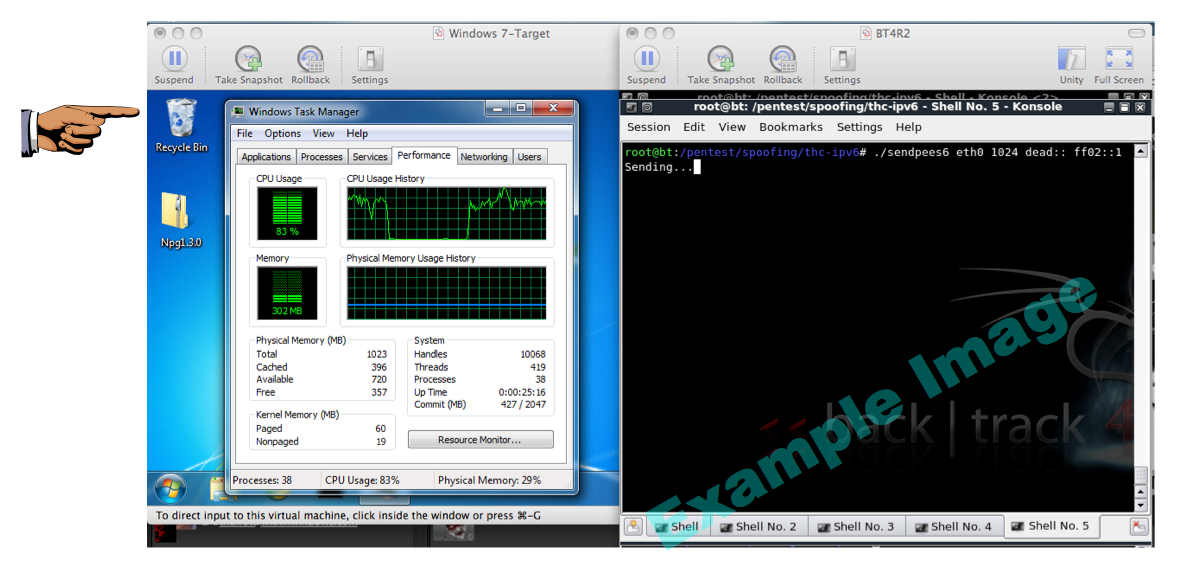Open Options menu in Task Manager
This screenshot has width=1181, height=569.
[282, 133]
